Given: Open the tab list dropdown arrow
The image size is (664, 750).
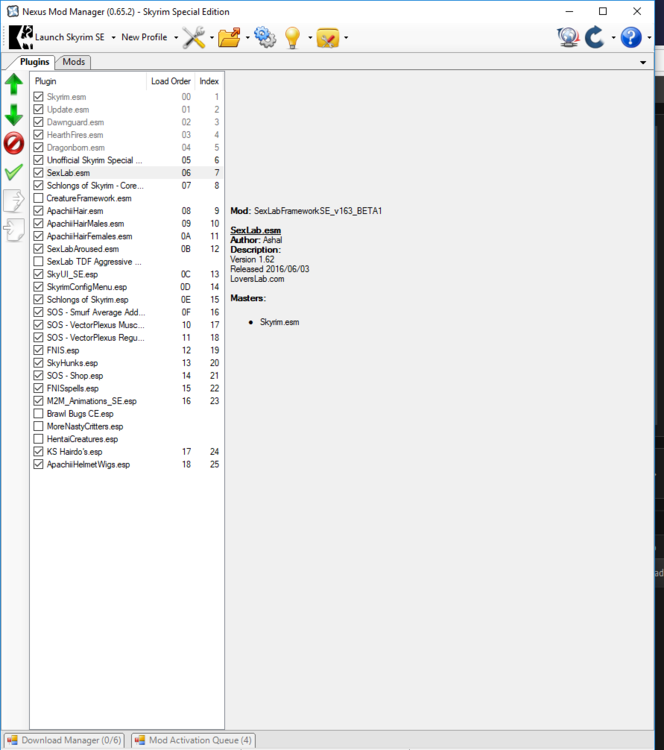Looking at the screenshot, I should click(643, 63).
